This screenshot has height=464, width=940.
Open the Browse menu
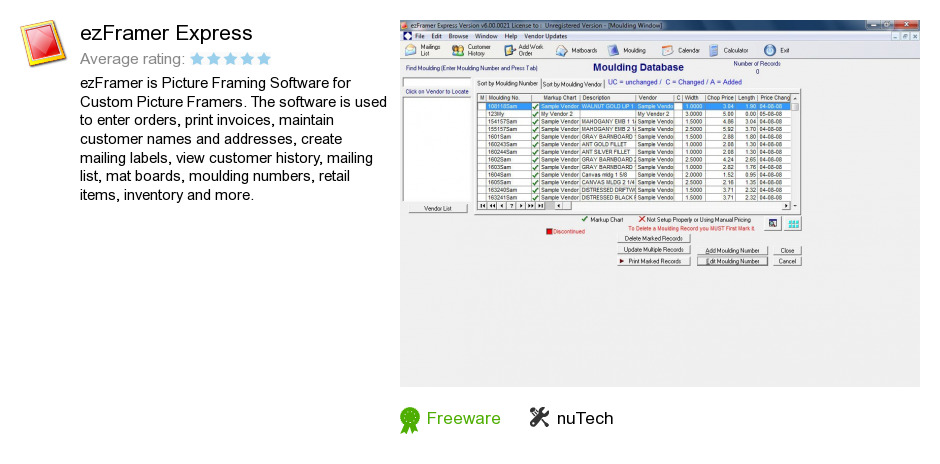point(459,36)
